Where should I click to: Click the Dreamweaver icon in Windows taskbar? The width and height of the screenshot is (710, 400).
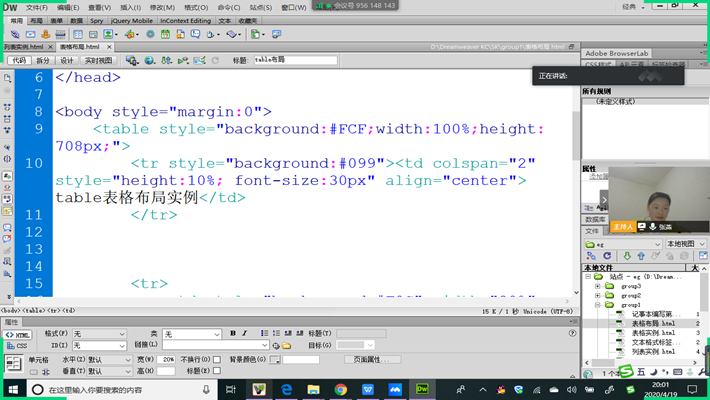pyautogui.click(x=421, y=389)
